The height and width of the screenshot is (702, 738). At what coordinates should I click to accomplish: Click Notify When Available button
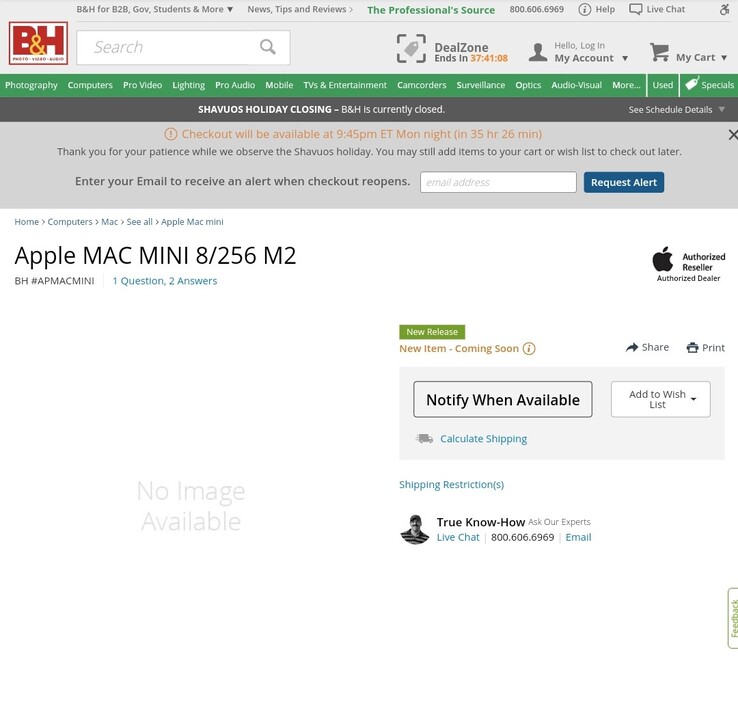pos(503,399)
